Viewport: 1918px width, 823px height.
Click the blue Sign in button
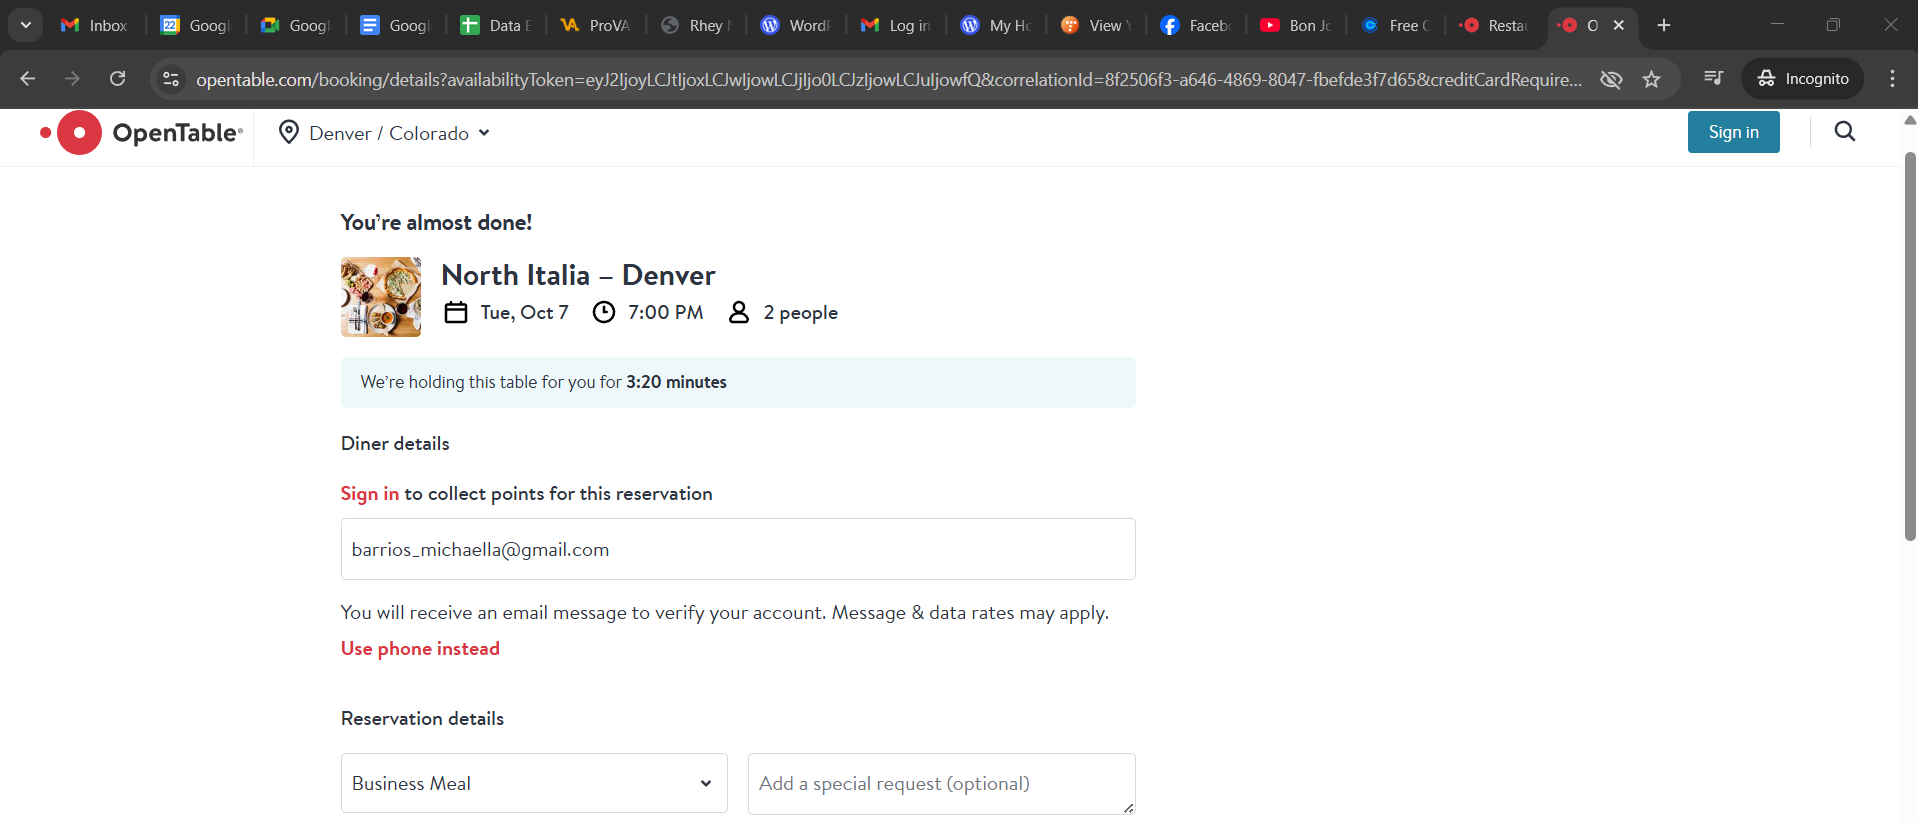1733,132
